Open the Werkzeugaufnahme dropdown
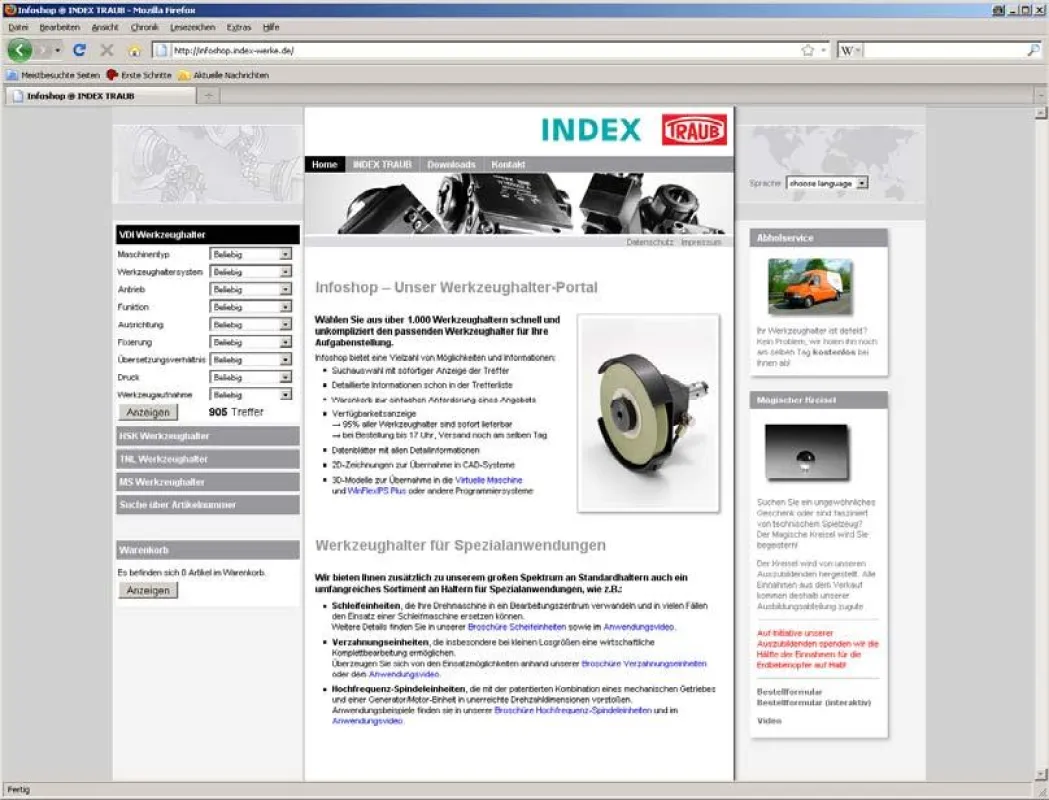Viewport: 1049px width, 800px height. tap(251, 395)
